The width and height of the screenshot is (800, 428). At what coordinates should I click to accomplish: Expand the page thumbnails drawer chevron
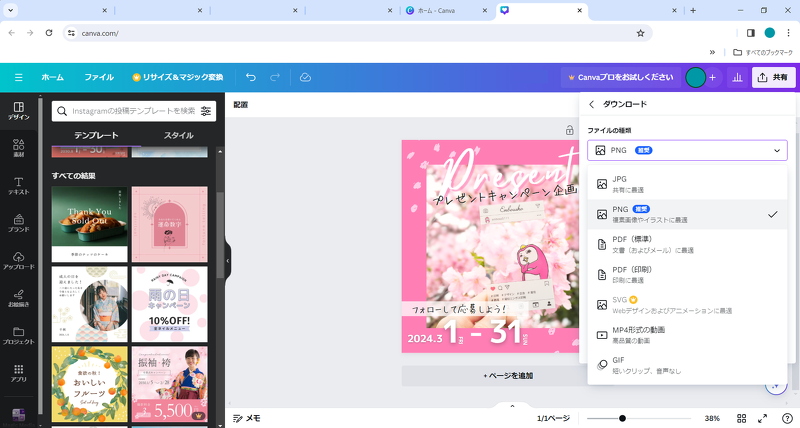[512, 407]
